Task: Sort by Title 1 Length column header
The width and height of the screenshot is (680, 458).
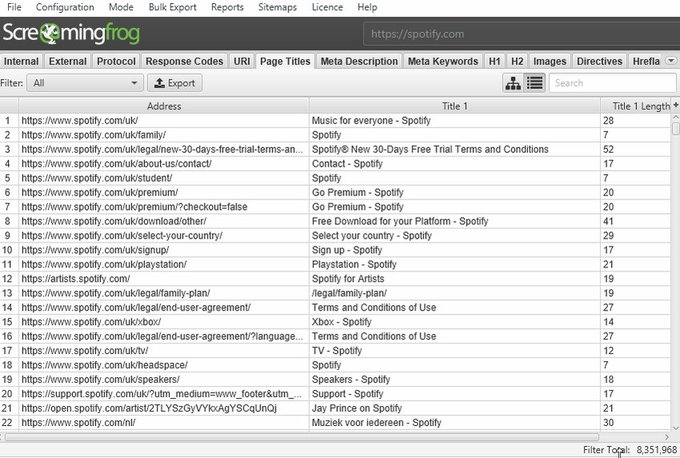Action: click(636, 106)
